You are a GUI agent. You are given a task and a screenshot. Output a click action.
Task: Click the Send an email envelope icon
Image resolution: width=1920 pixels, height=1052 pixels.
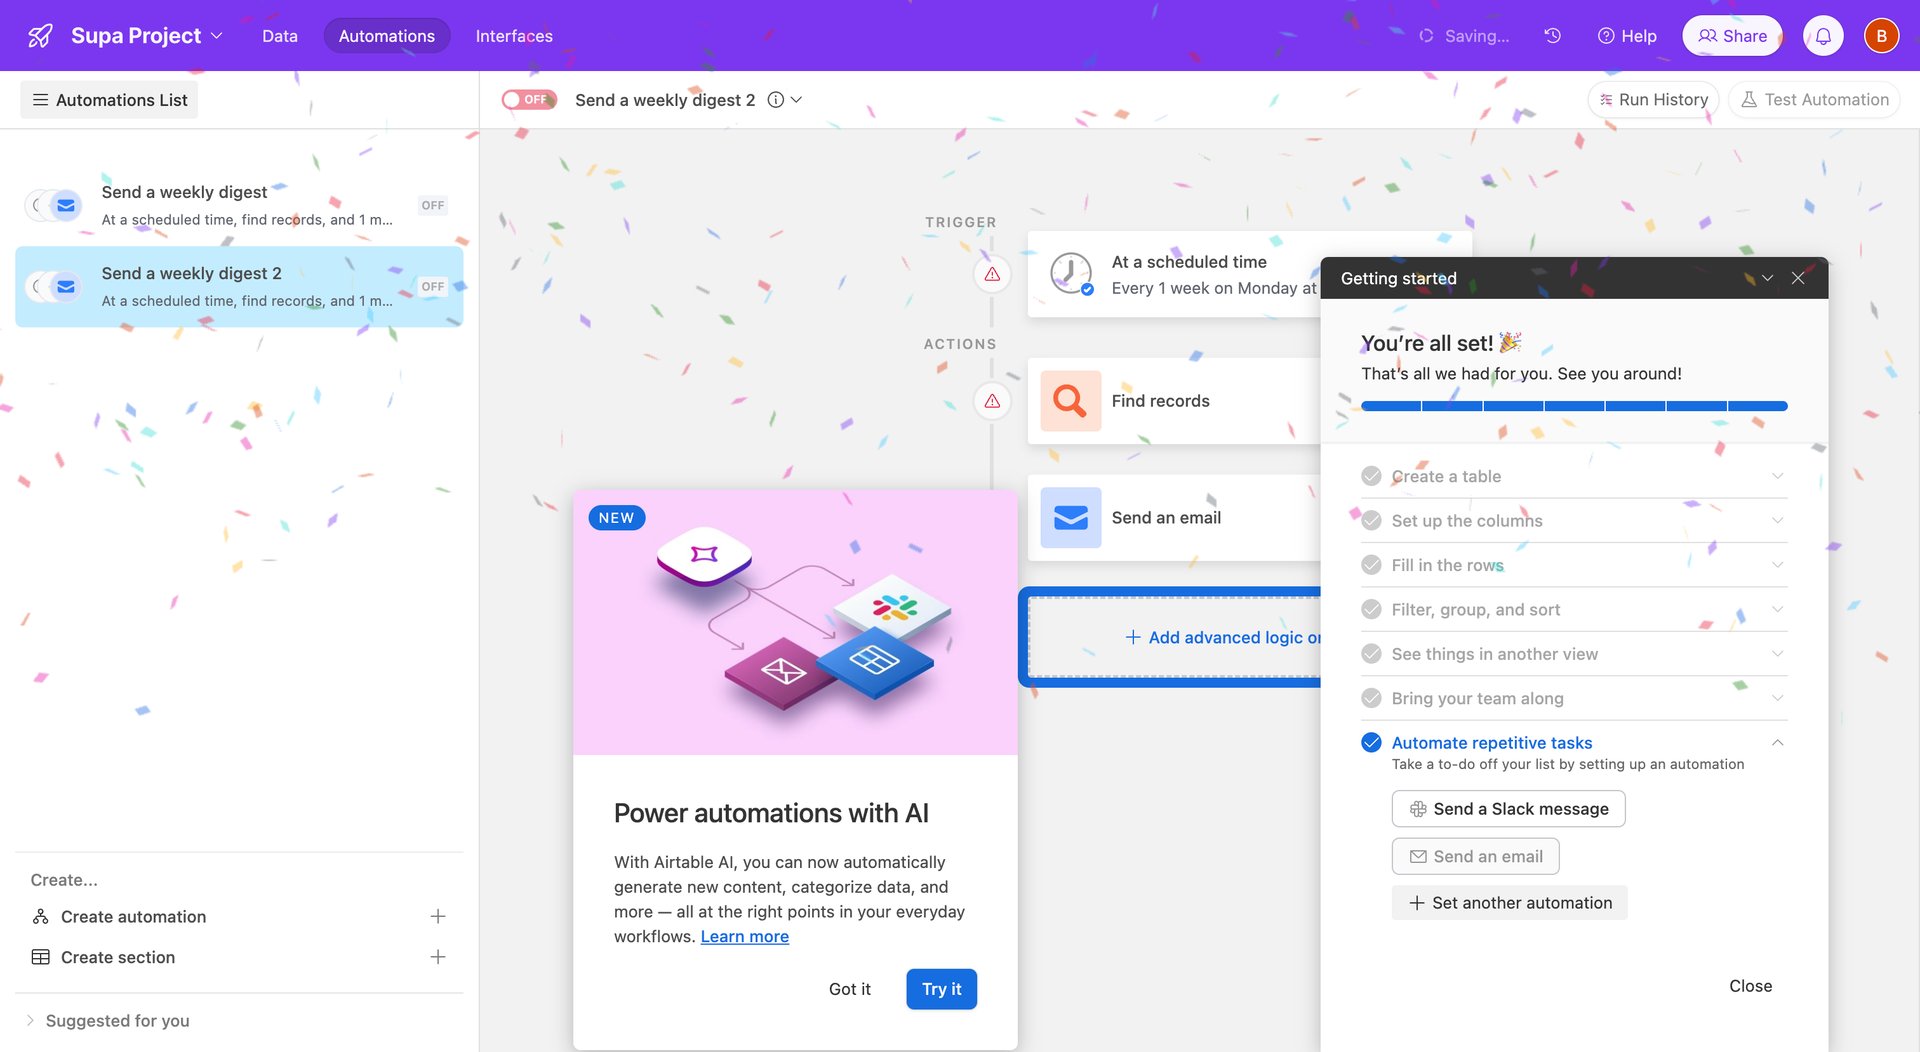pos(1069,517)
